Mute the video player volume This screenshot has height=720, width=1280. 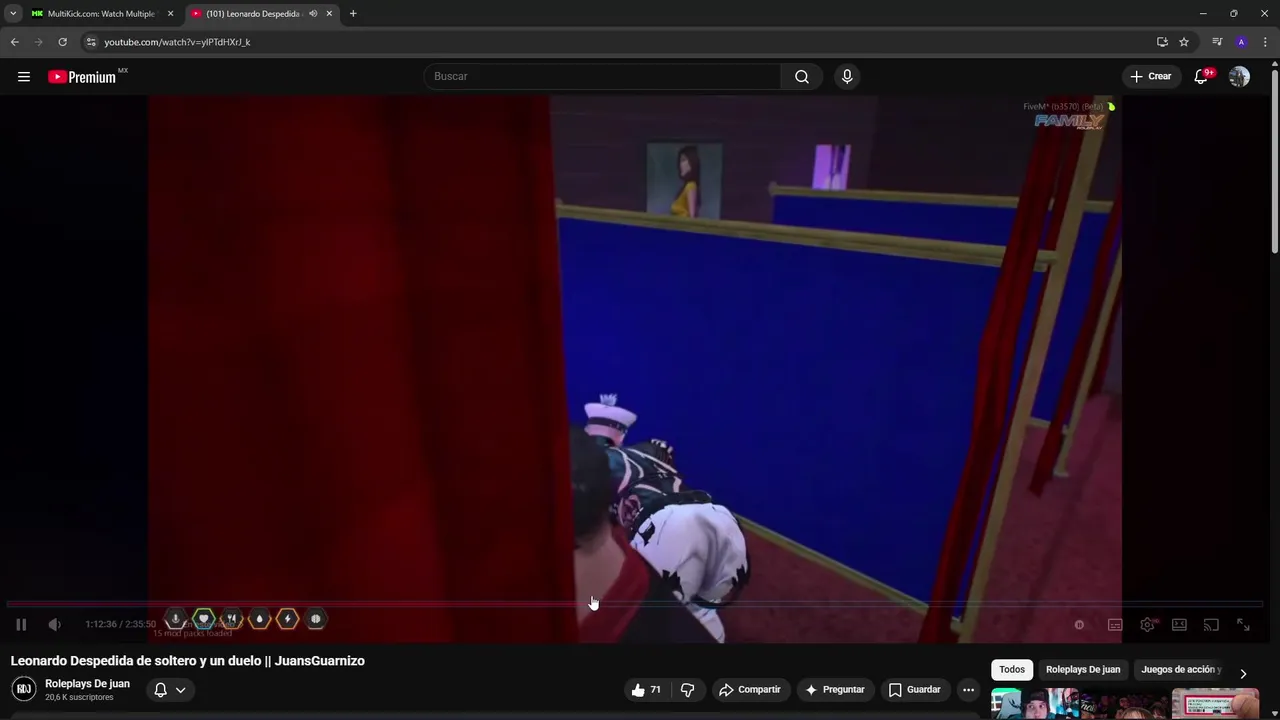pyautogui.click(x=55, y=625)
